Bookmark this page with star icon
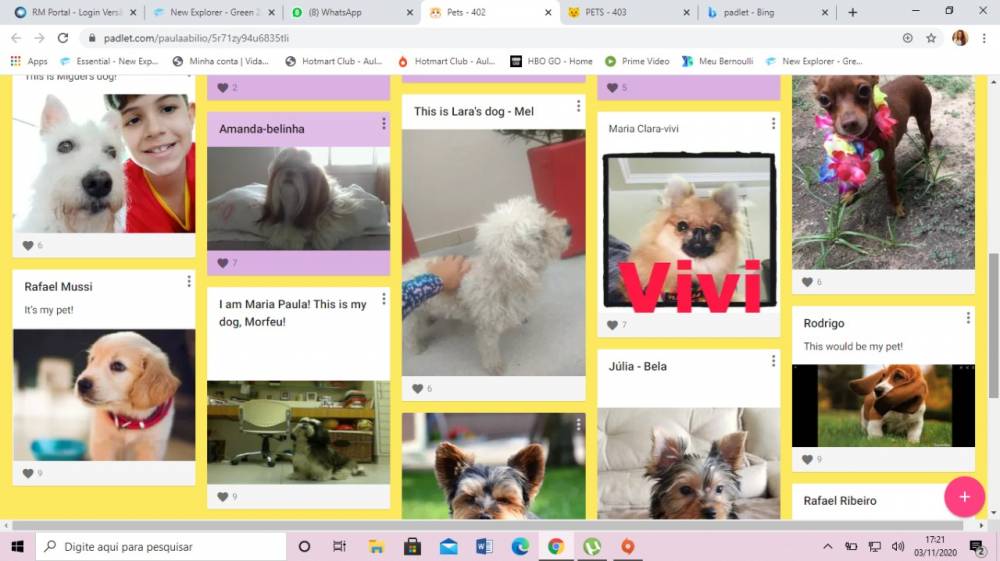Viewport: 1000px width, 561px height. (931, 38)
